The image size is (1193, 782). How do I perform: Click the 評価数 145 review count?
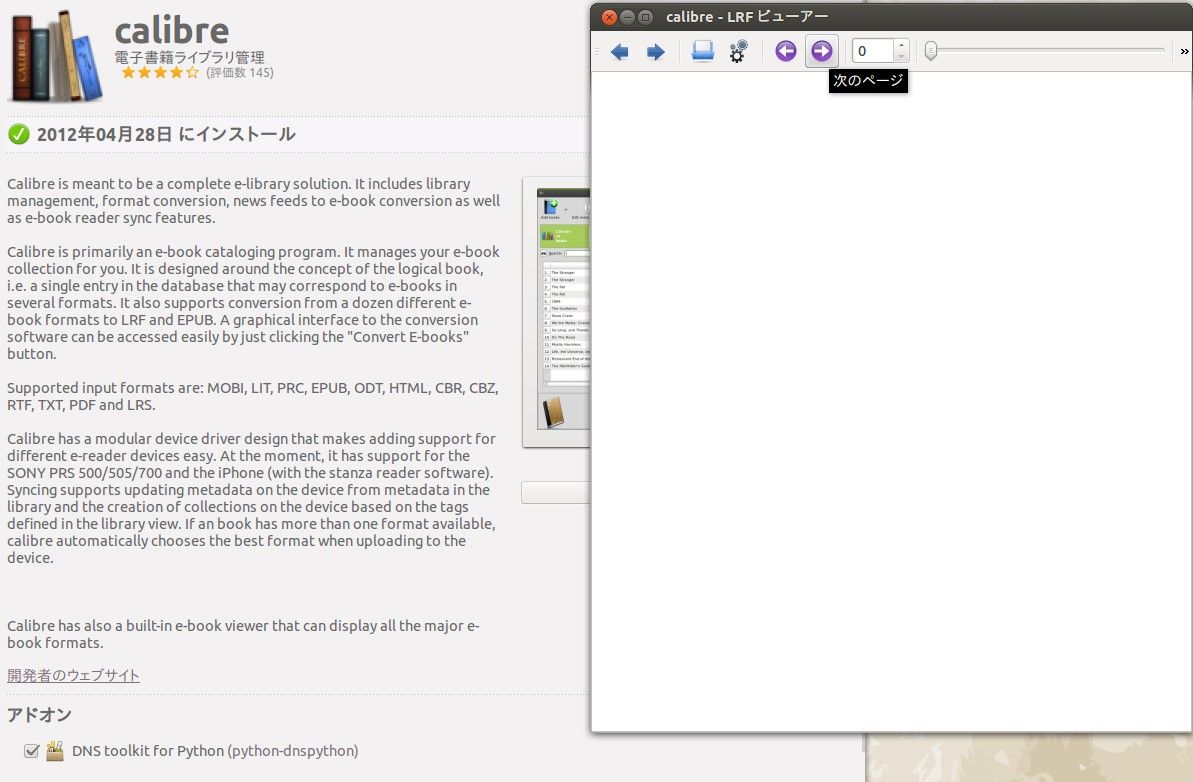tap(240, 73)
